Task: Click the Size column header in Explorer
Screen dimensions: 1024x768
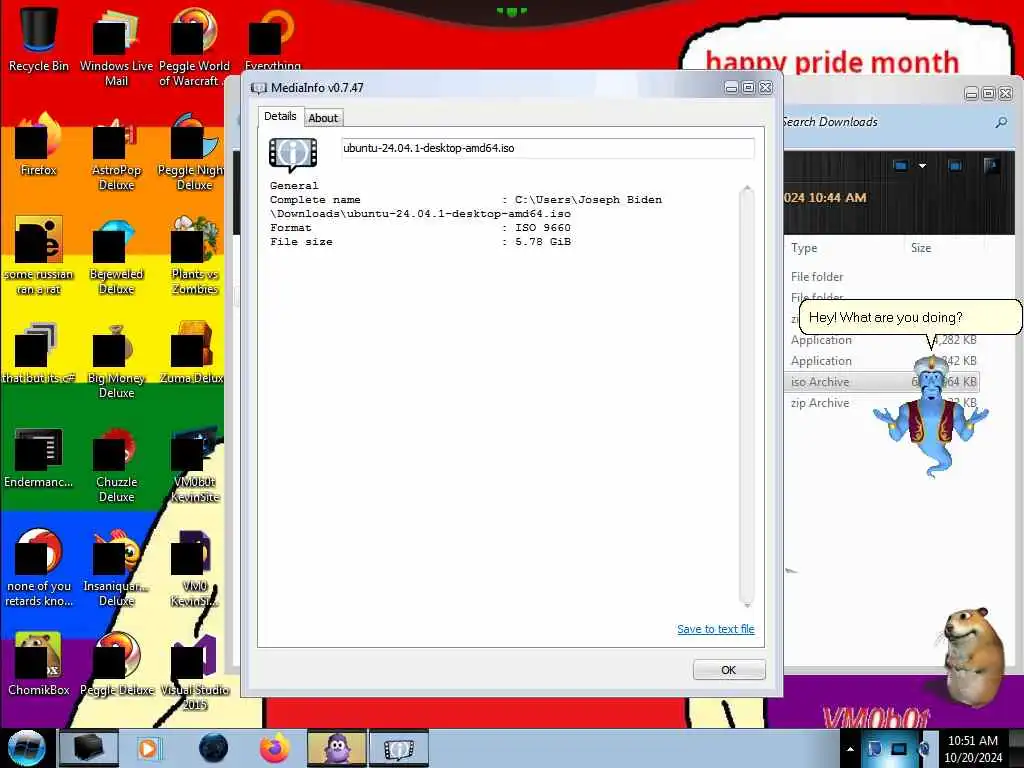Action: tap(921, 248)
